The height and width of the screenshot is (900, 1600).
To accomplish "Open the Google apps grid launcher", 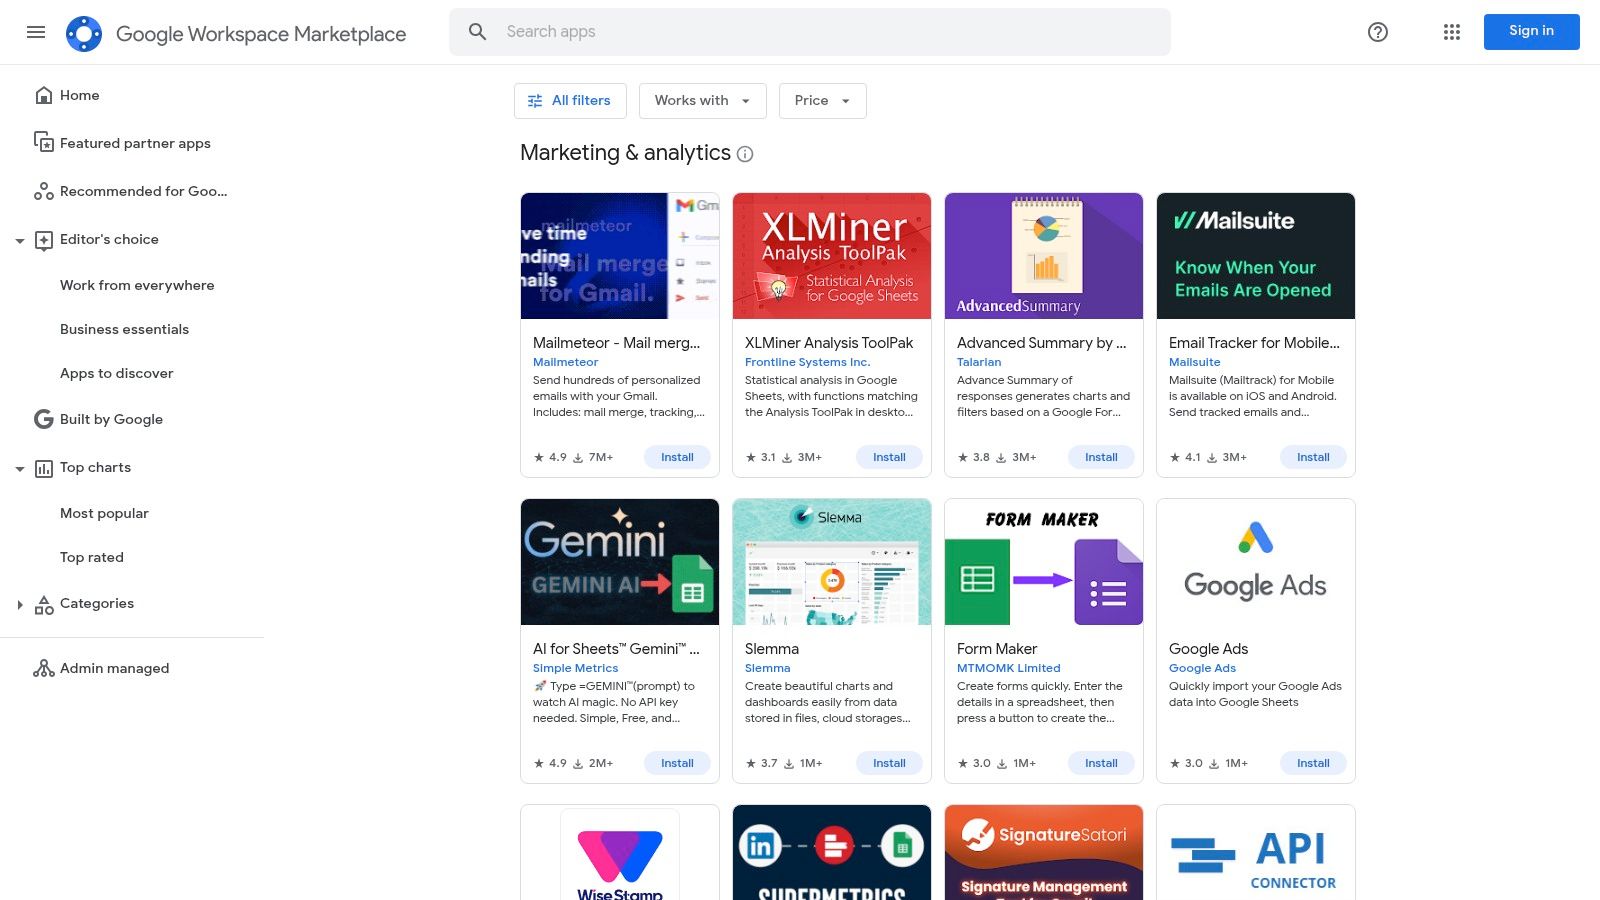I will (1451, 32).
